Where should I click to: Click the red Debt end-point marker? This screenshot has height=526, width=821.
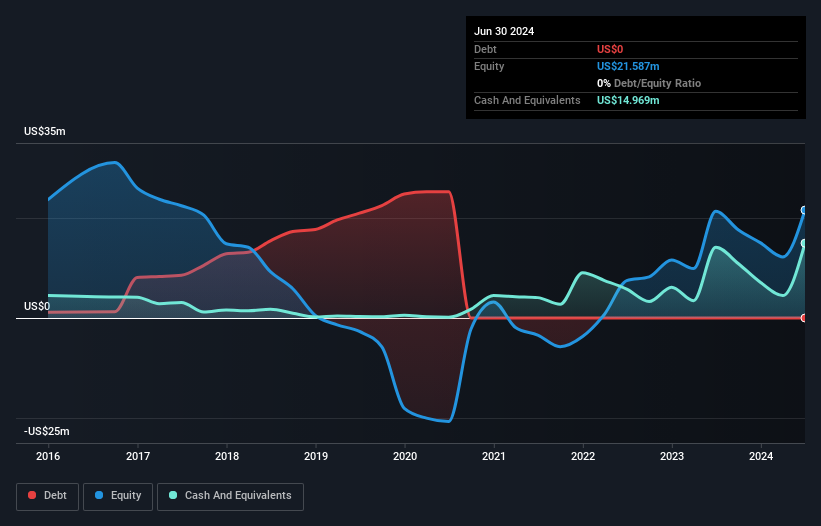point(804,318)
